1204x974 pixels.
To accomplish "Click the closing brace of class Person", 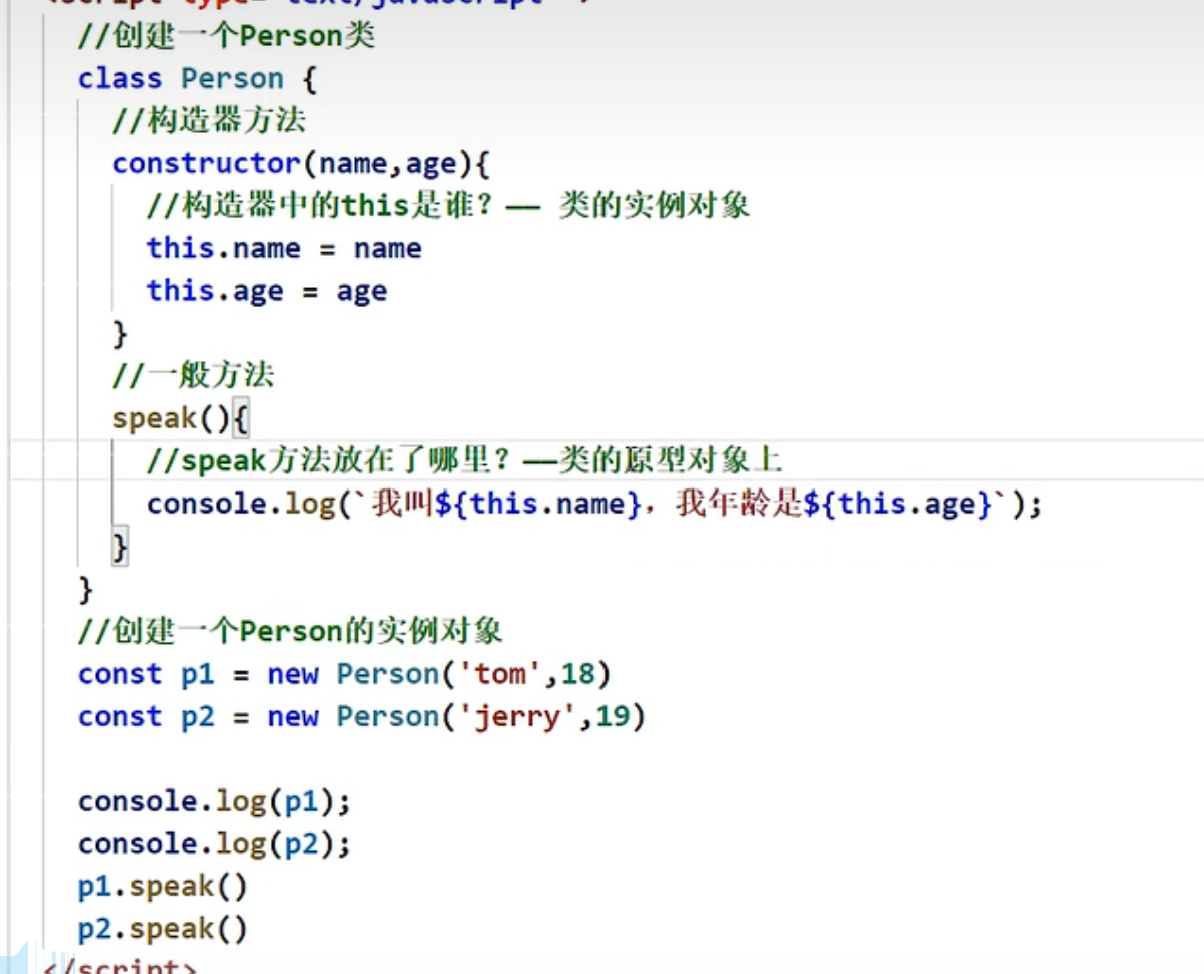I will (x=86, y=589).
